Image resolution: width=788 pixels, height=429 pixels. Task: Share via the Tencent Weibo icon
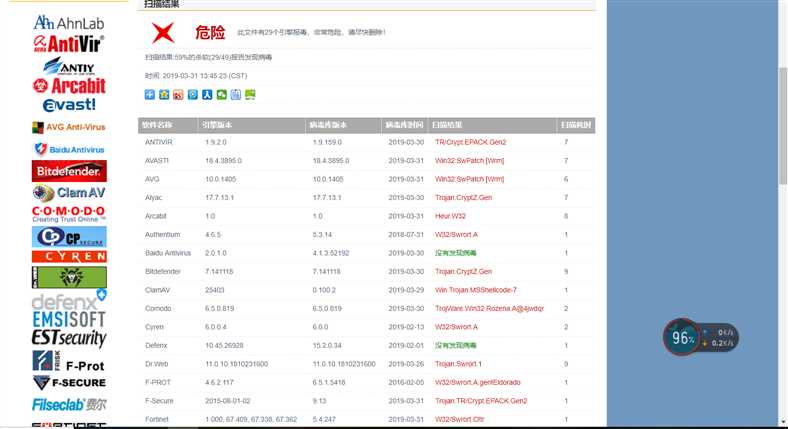point(192,94)
